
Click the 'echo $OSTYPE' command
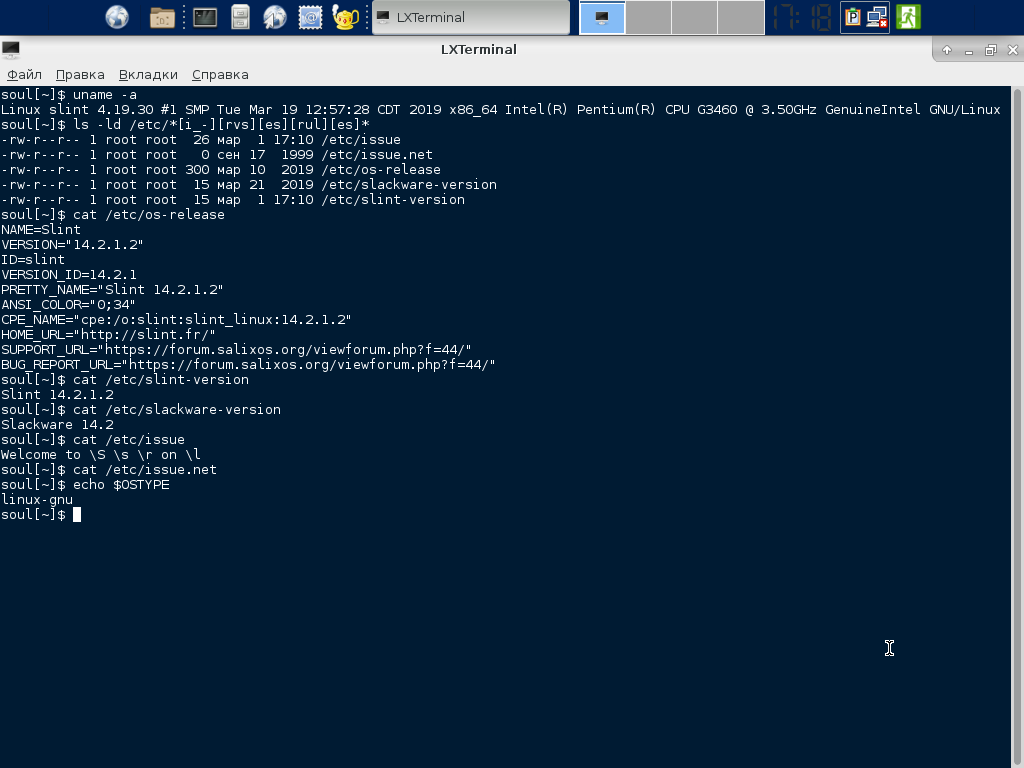tap(121, 485)
